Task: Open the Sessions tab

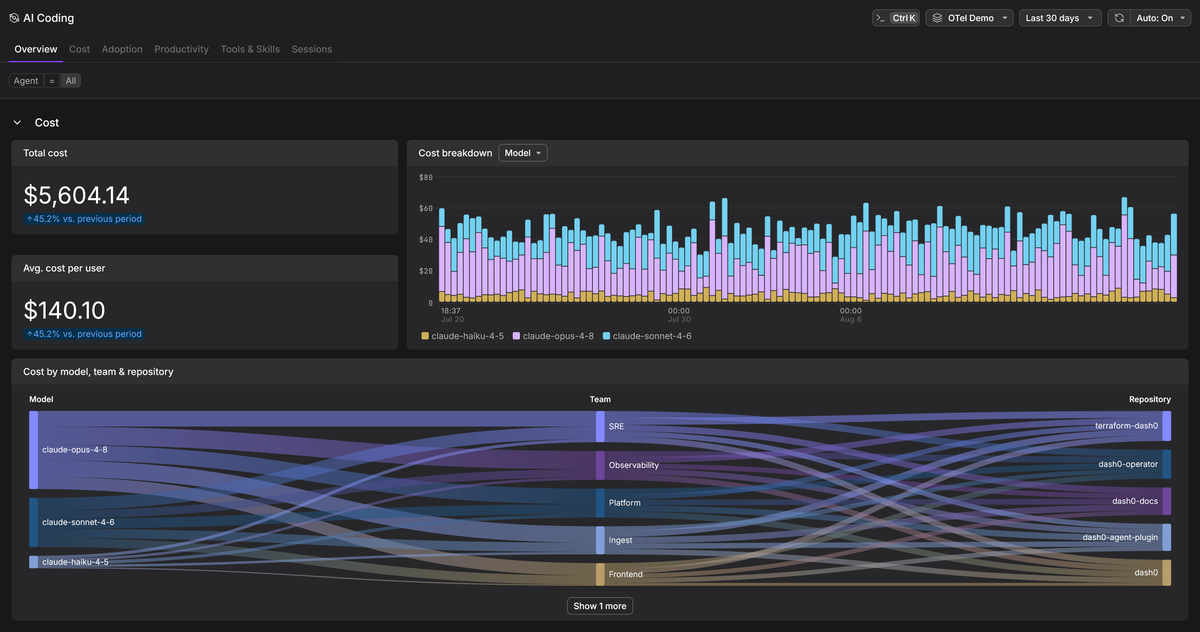Action: [312, 49]
